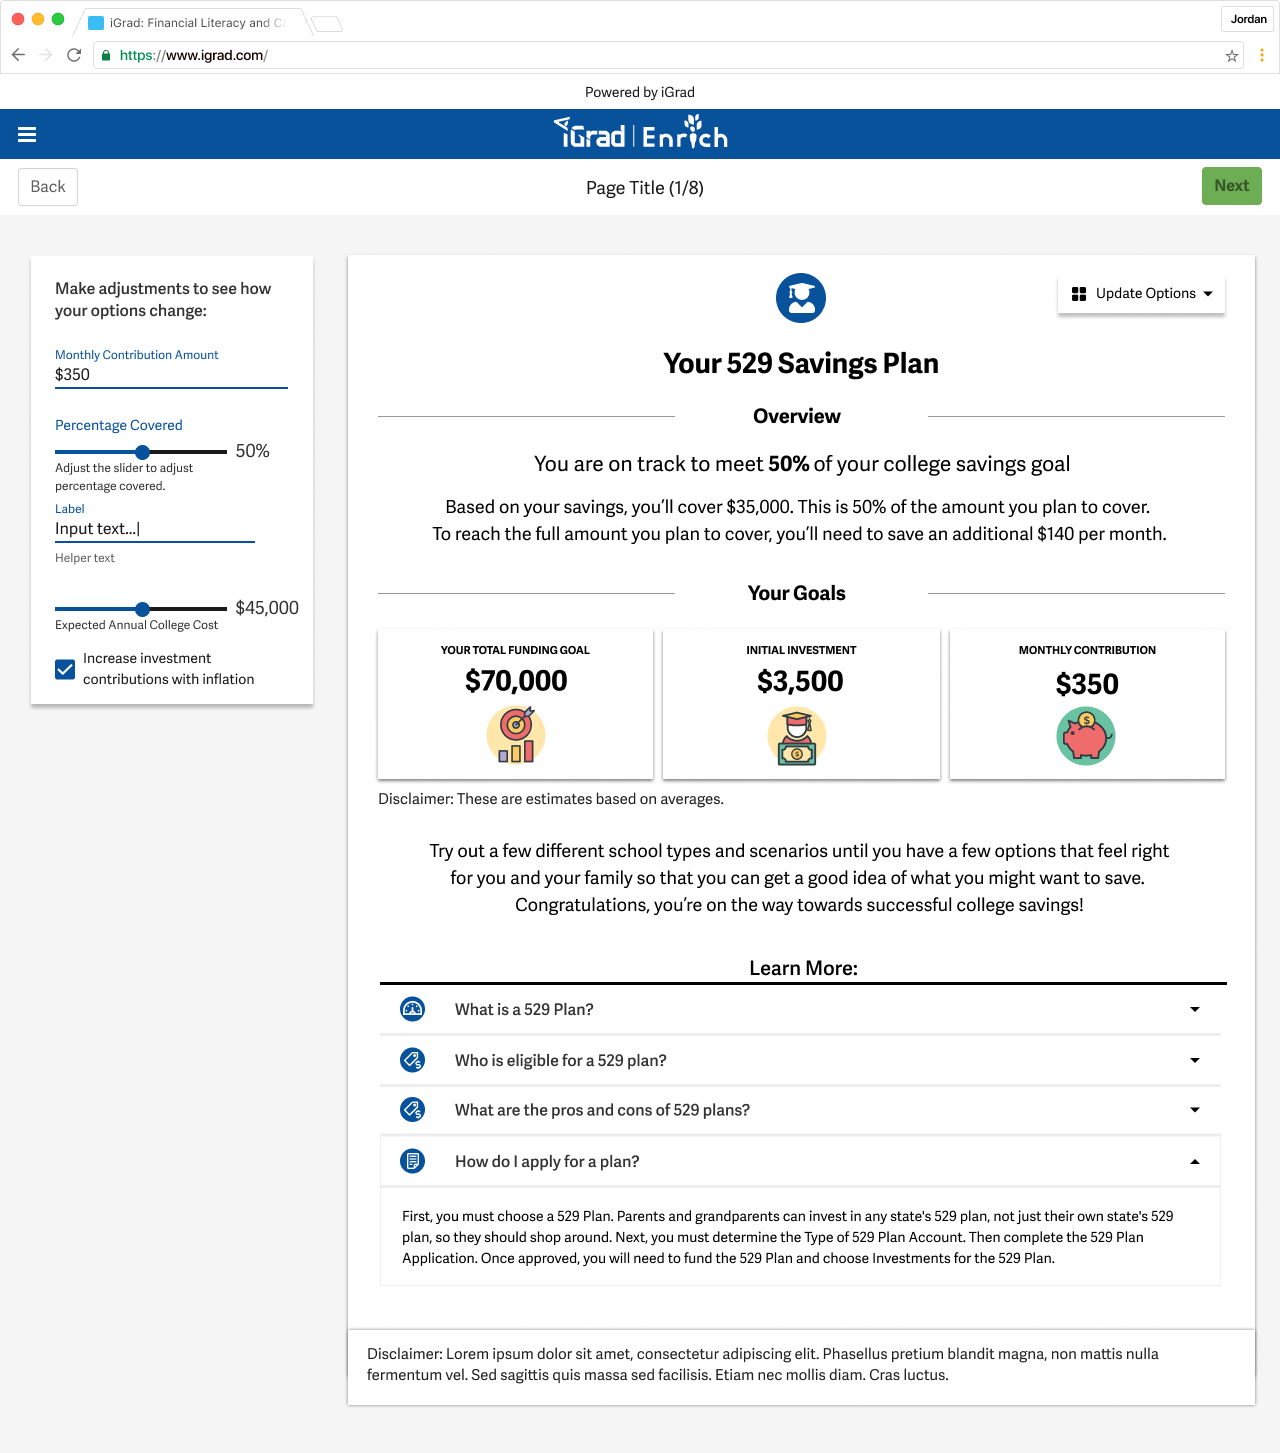
Task: Click the tab favicon for iGrad
Action: pyautogui.click(x=96, y=23)
